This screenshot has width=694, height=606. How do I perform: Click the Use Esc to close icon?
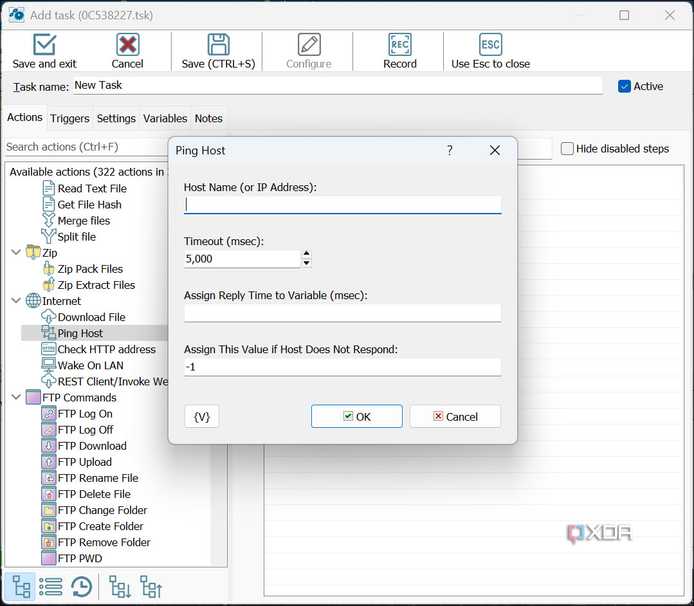[x=490, y=45]
